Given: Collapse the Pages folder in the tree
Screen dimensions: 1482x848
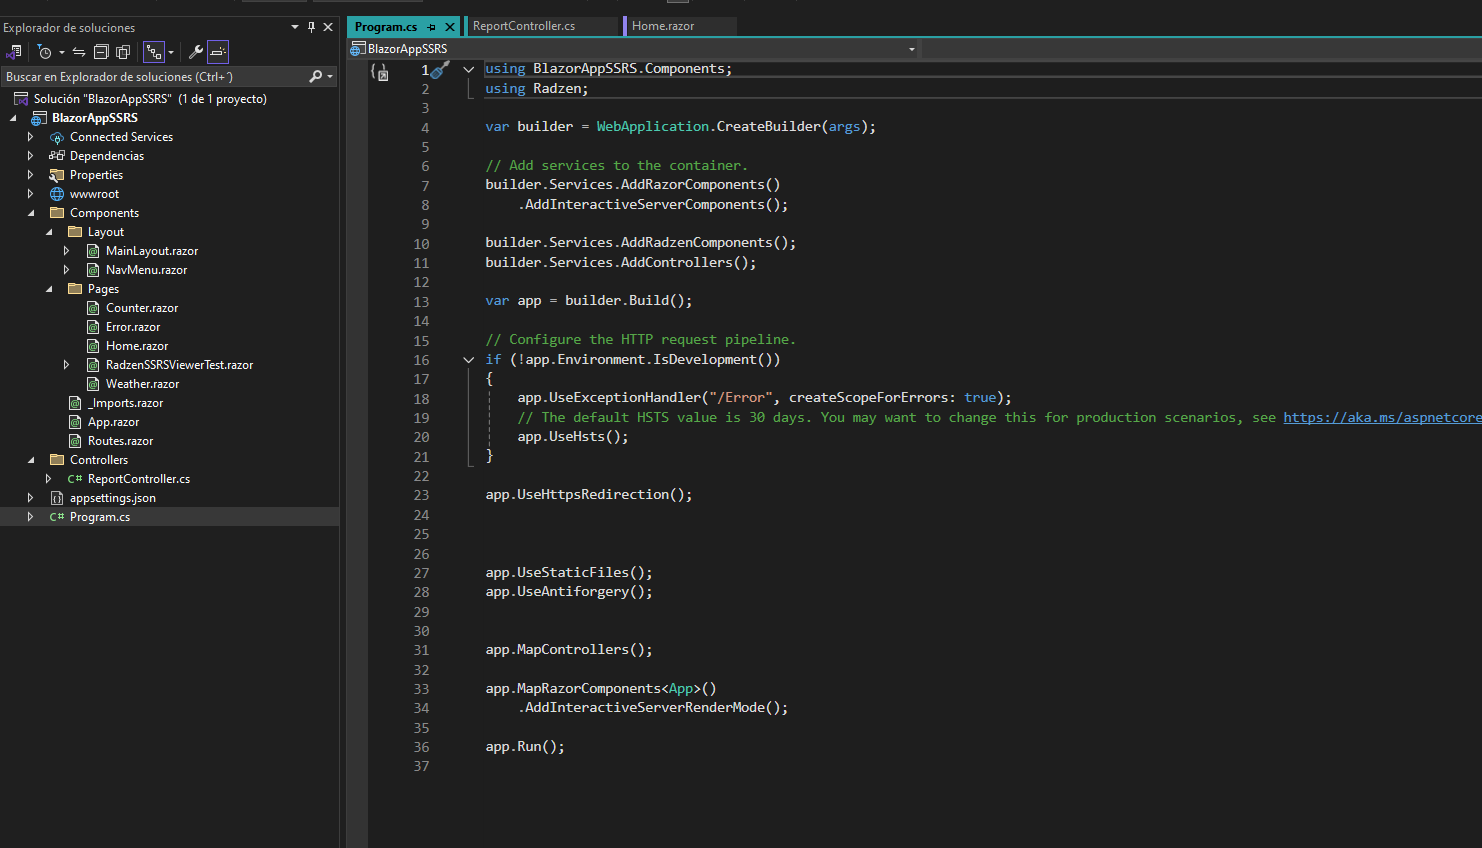Looking at the screenshot, I should [49, 289].
